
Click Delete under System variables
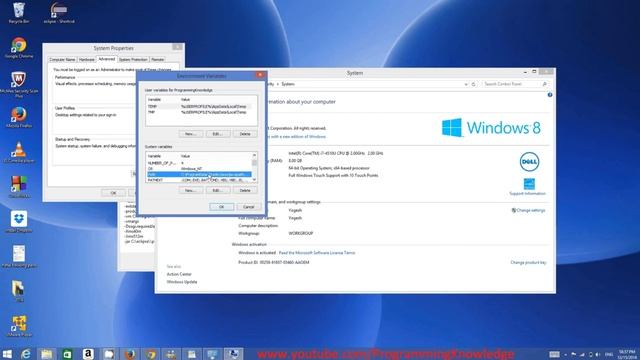245,191
